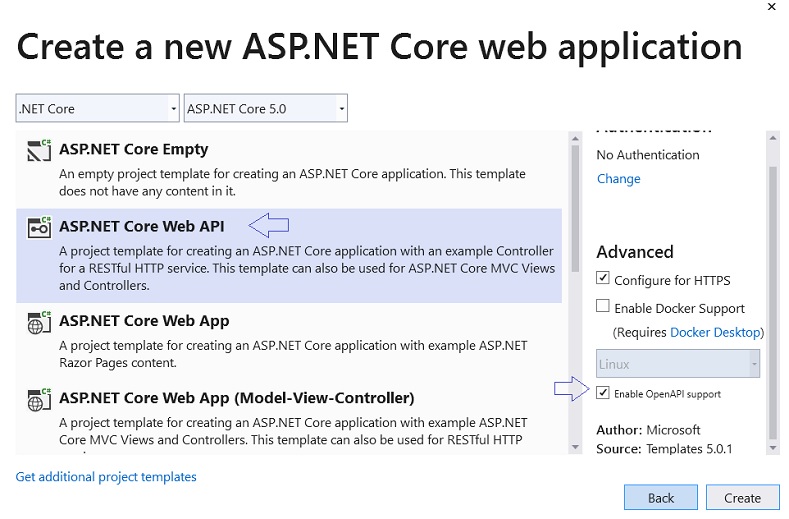Screen dimensions: 789x519
Task: Open the Docker Desktop link
Action: click(x=715, y=332)
